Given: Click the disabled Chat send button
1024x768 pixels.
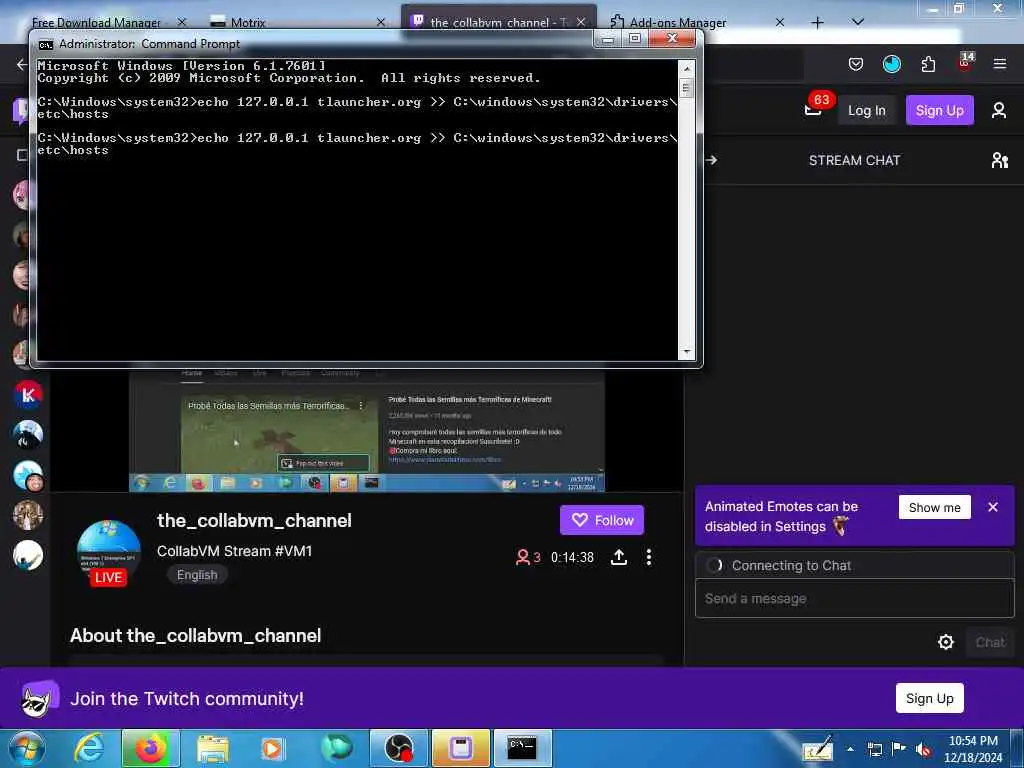Looking at the screenshot, I should pyautogui.click(x=990, y=642).
